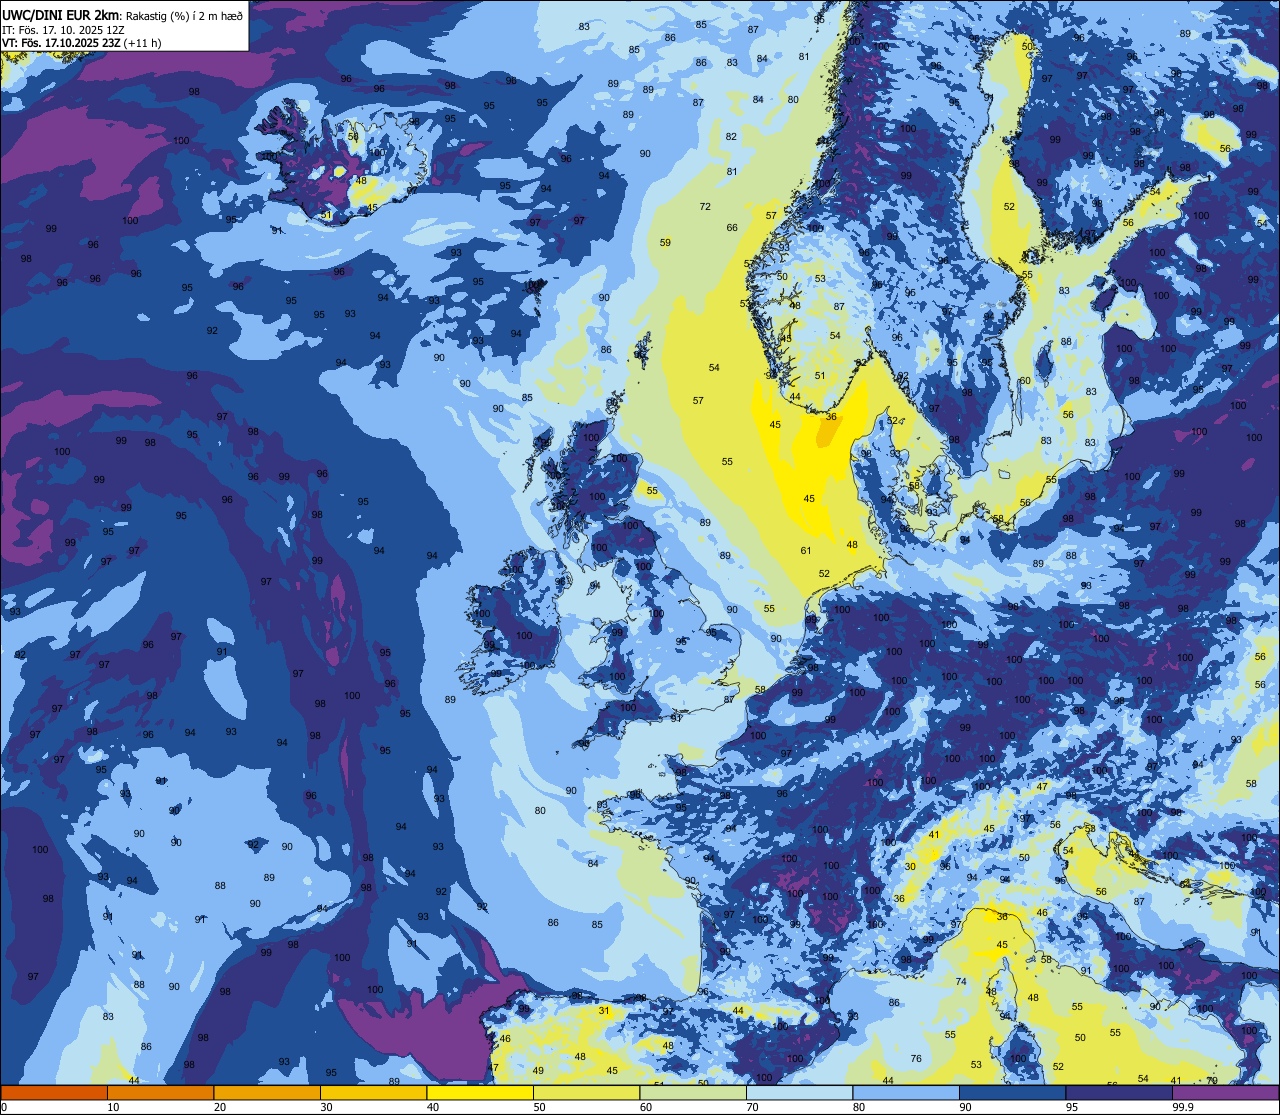Viewport: 1280px width, 1115px height.
Task: Click the 90–95 medium blue legend swatch
Action: click(x=1012, y=1092)
